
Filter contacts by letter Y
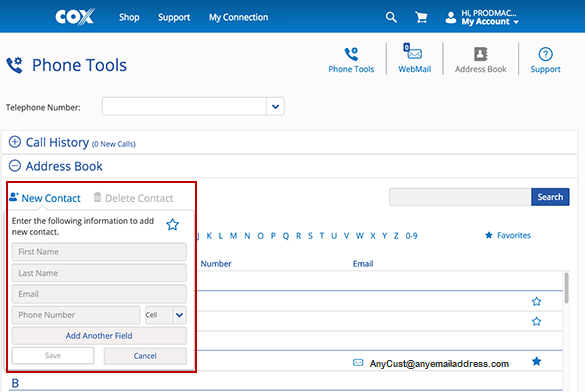click(384, 236)
